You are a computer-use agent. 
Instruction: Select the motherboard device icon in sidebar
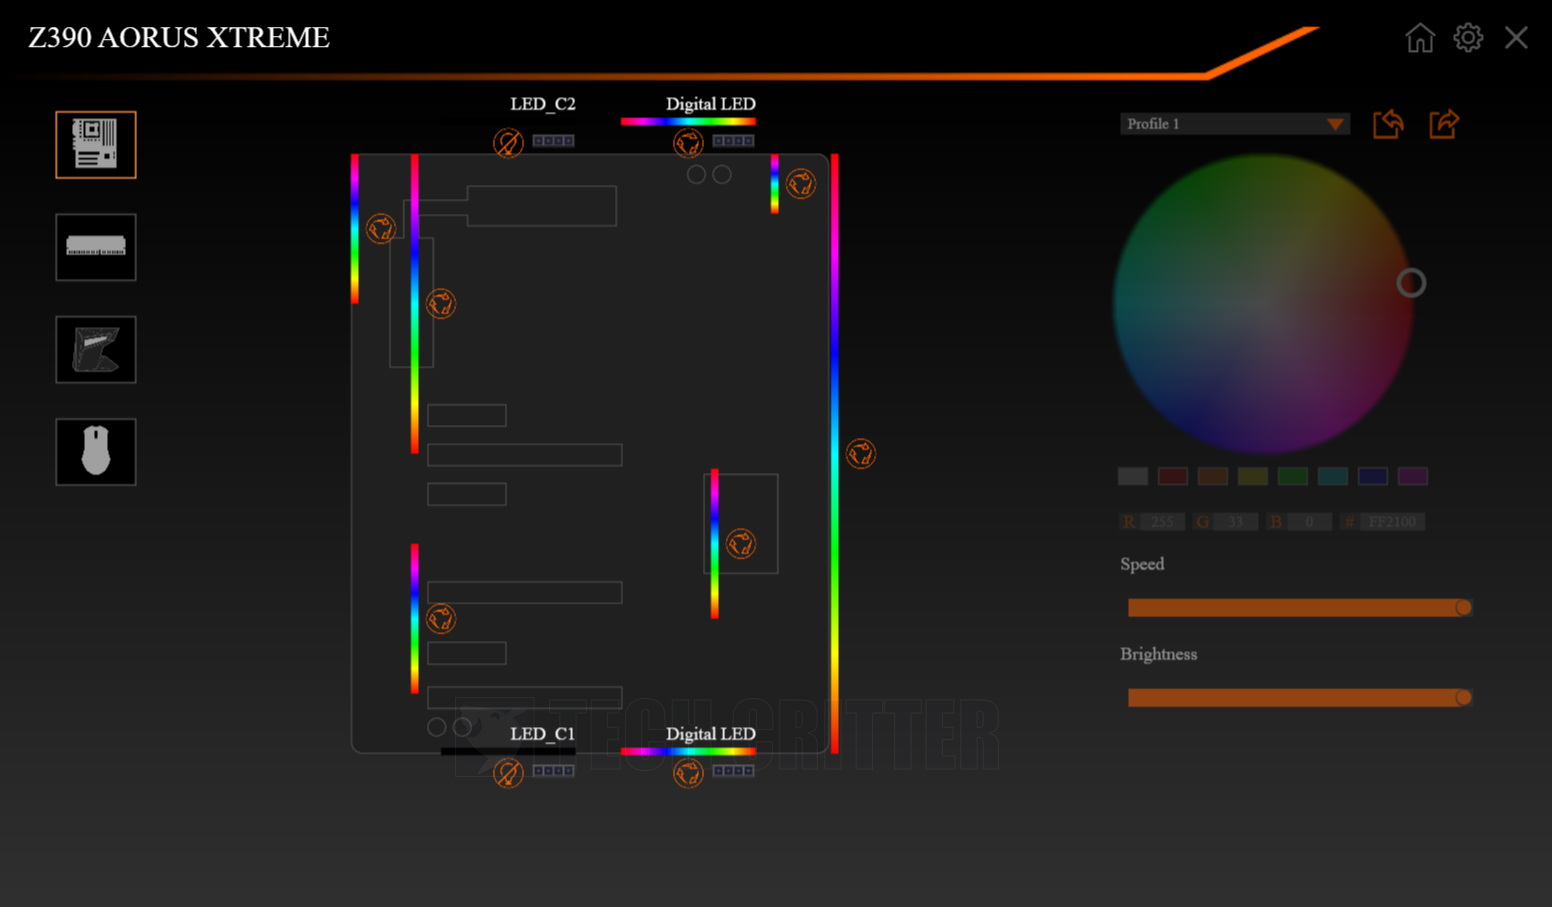point(96,145)
